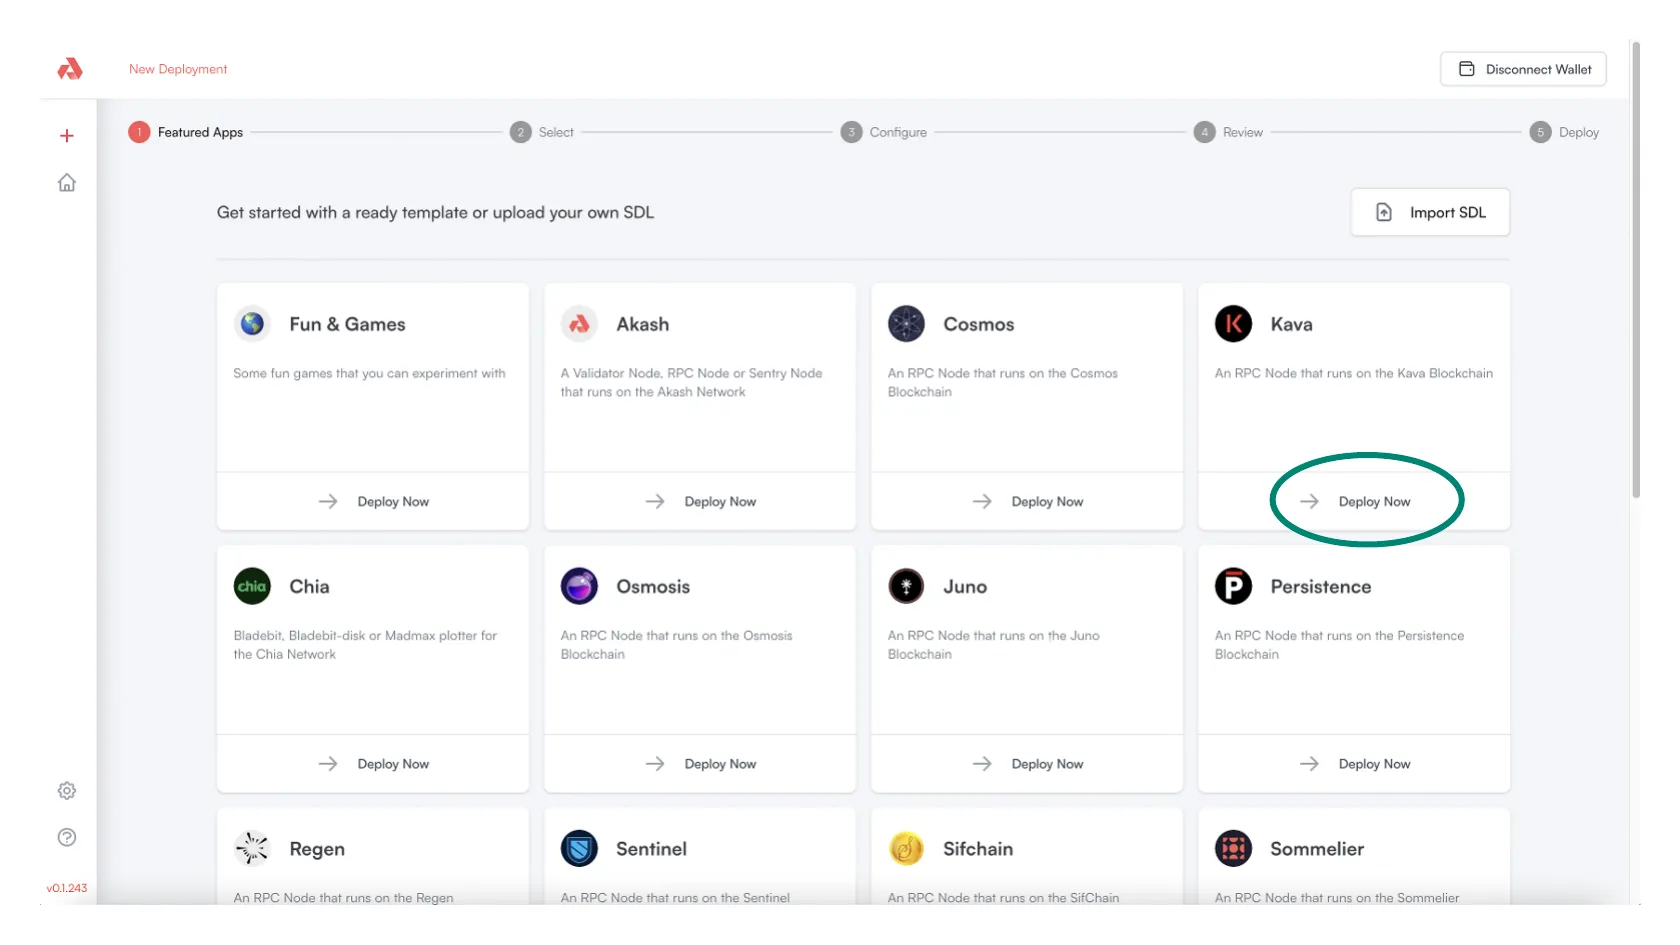
Task: Click the Persistence logo icon
Action: (1233, 587)
